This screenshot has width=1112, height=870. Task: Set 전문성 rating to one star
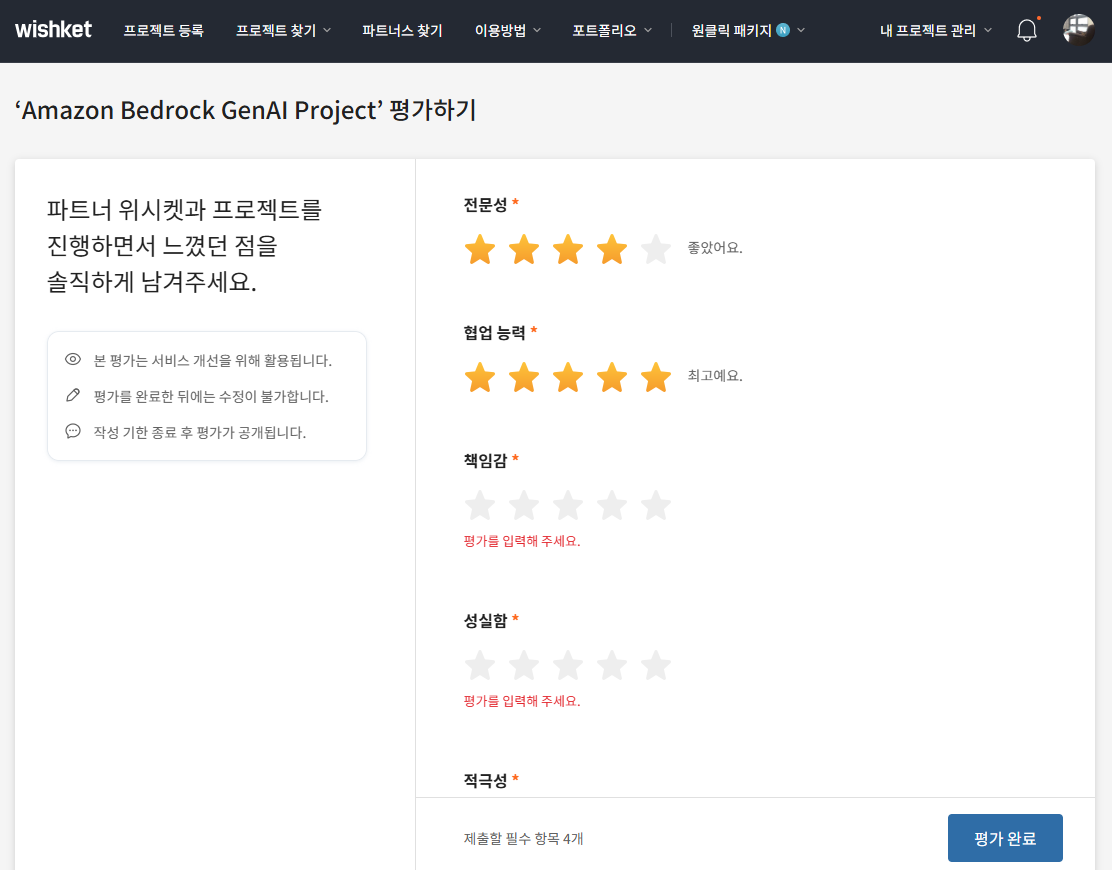tap(480, 249)
